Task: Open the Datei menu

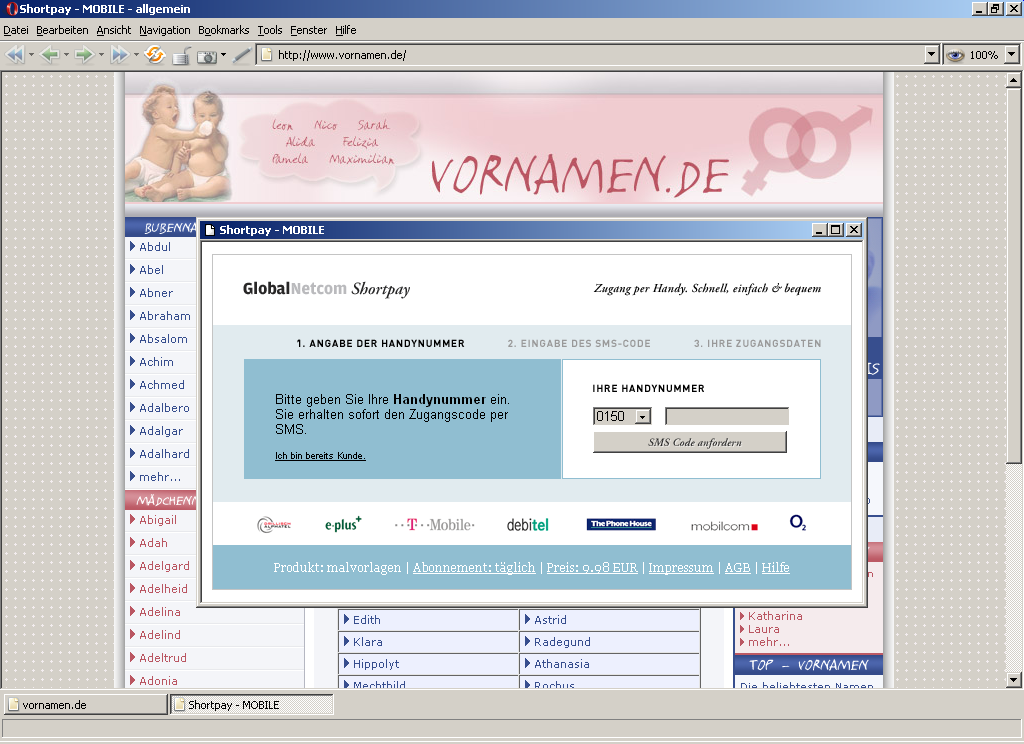Action: click(x=16, y=30)
